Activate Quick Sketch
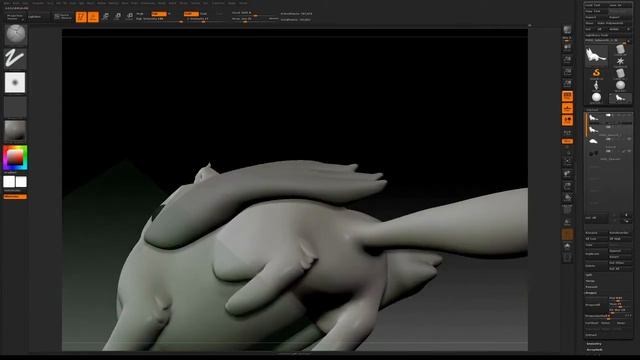 click(63, 17)
